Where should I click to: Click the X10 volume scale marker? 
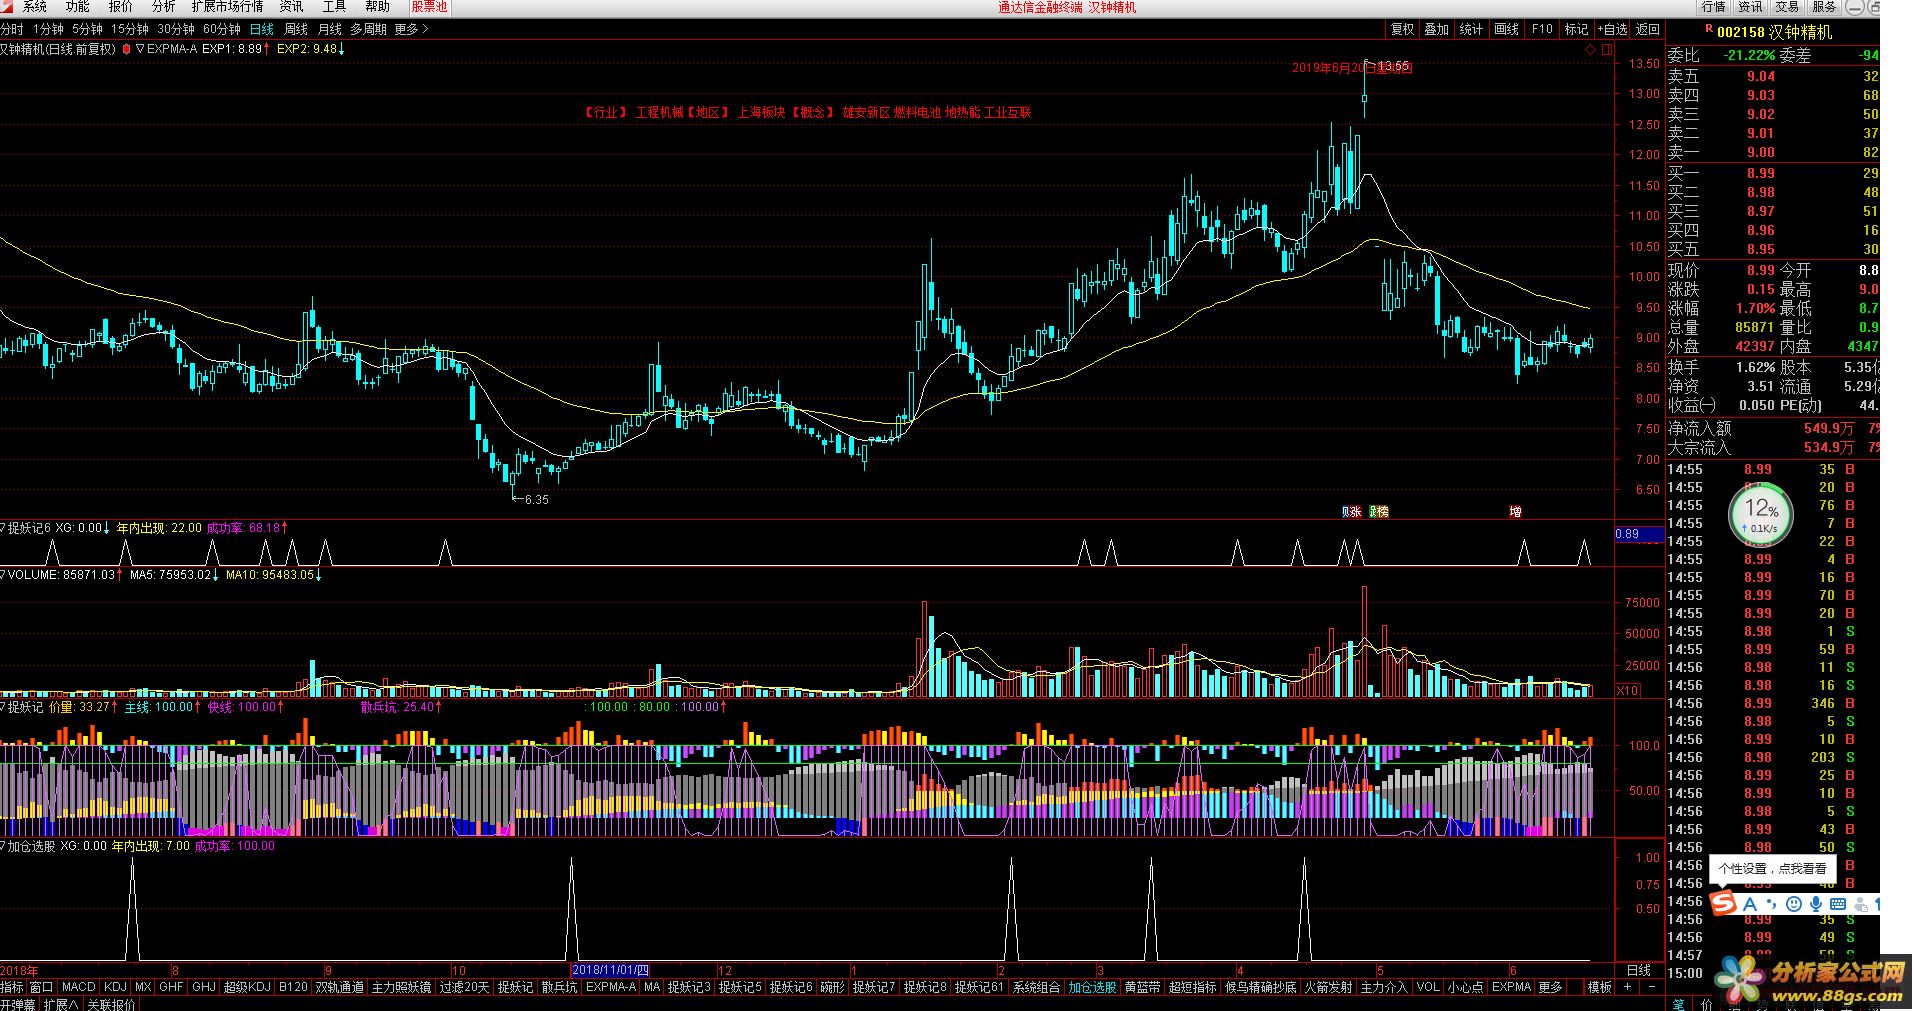point(1628,690)
